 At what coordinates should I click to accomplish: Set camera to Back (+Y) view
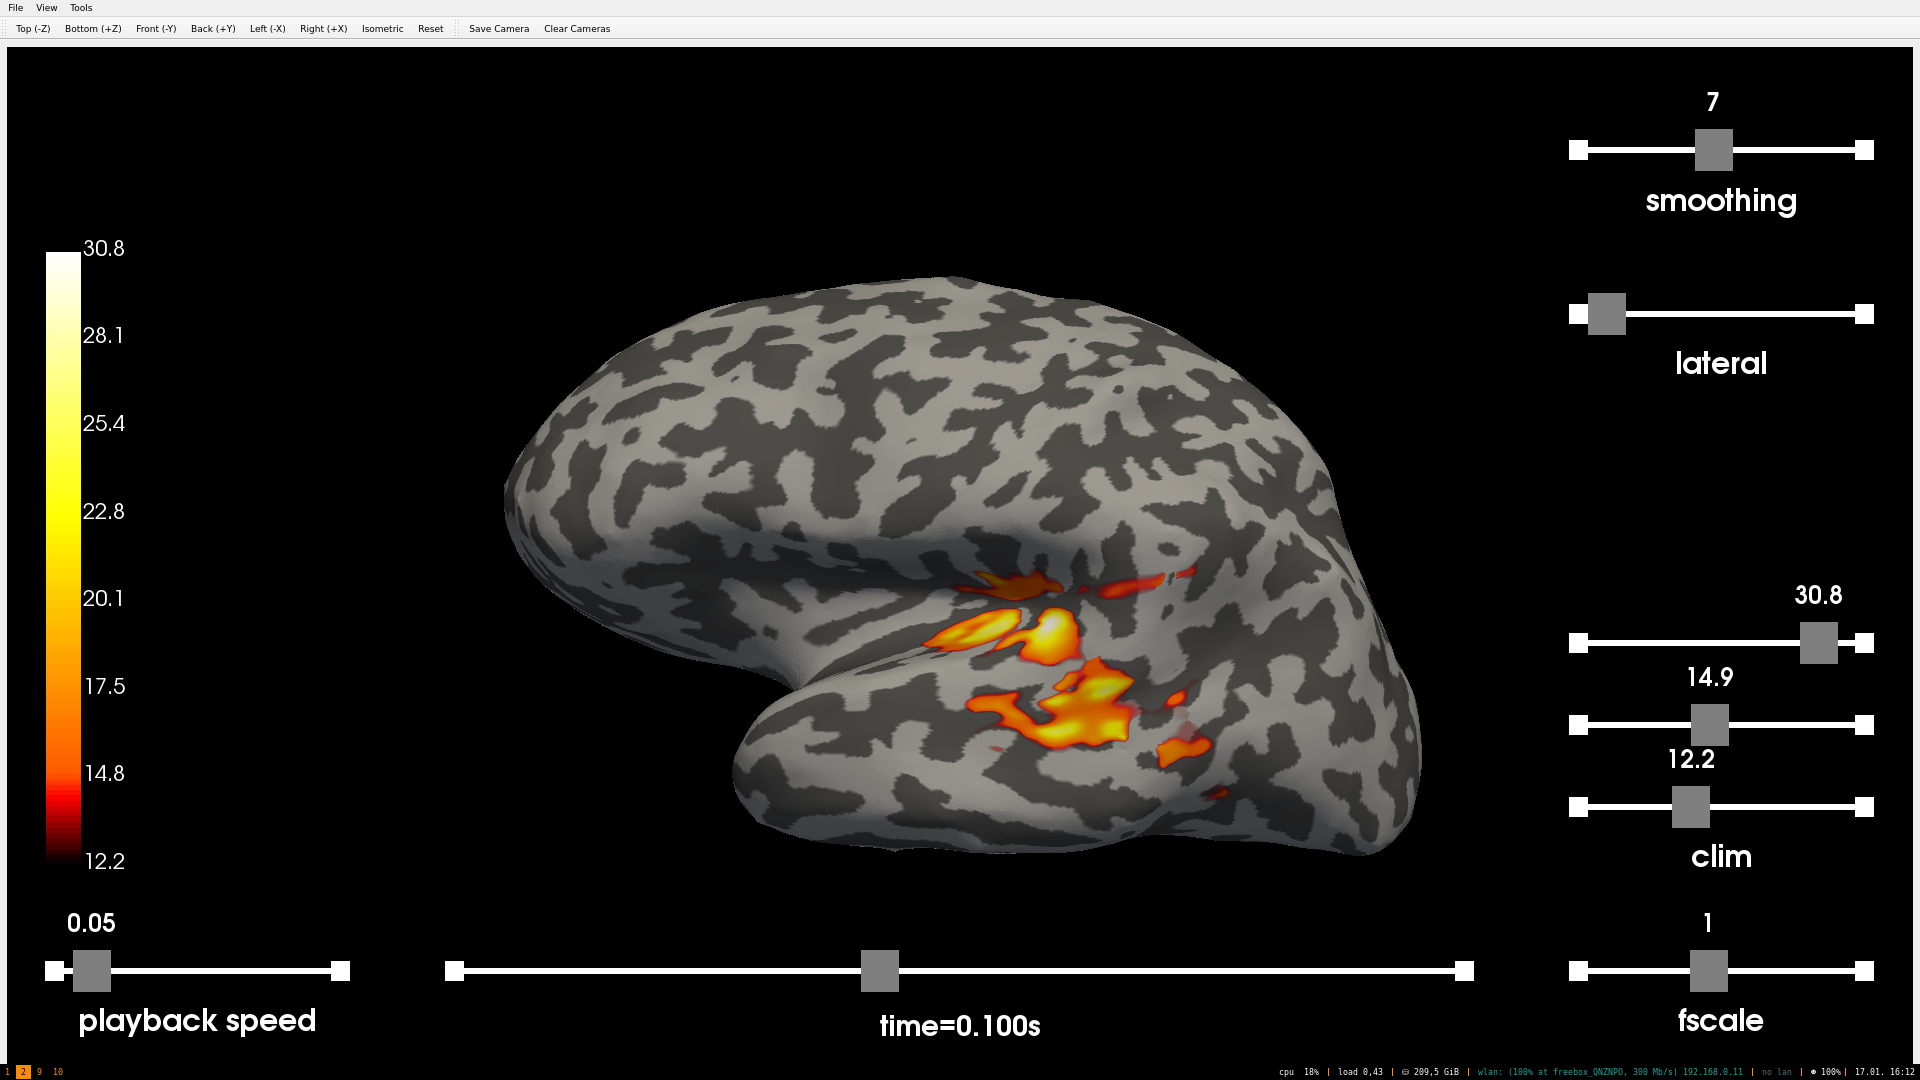point(213,29)
